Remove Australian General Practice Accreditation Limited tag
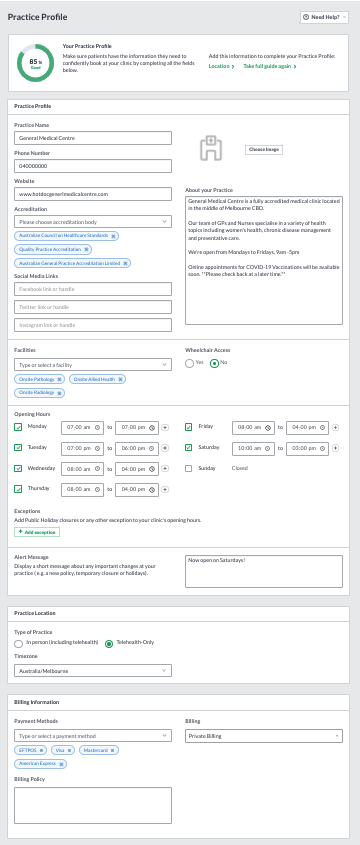Viewport: 360px width, 845px height. tap(126, 263)
